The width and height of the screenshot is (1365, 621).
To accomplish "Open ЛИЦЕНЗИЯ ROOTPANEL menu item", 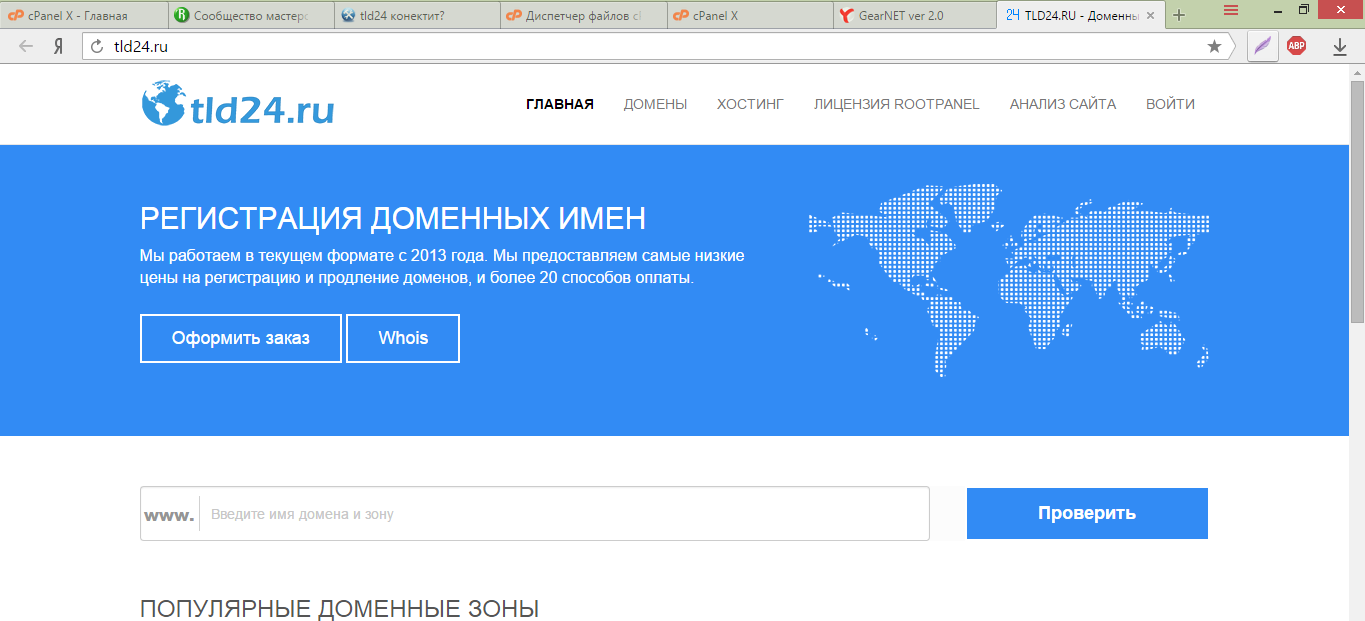I will coord(896,104).
